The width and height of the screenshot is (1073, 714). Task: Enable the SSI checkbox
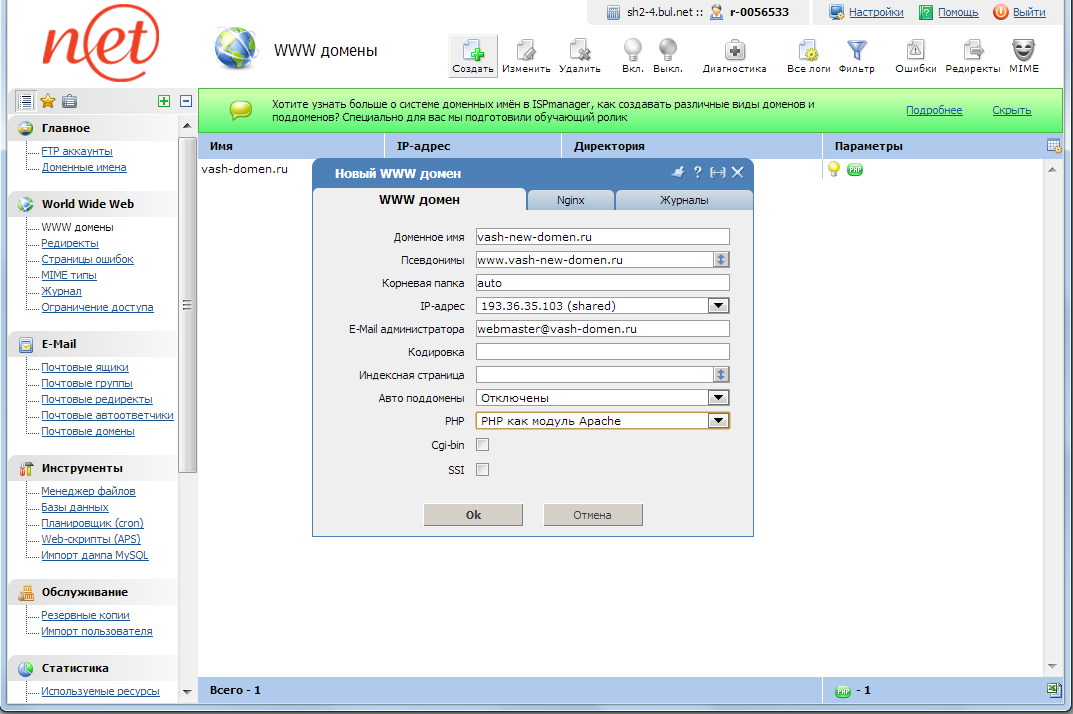482,467
